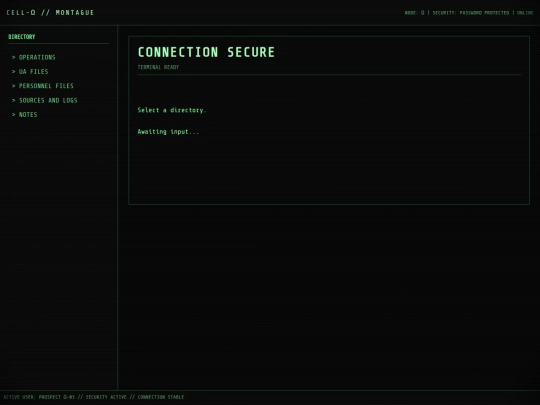Click SECURITY: PASSWORD PROTECTED status text
Screen dimensions: 540x405
[x=471, y=13]
